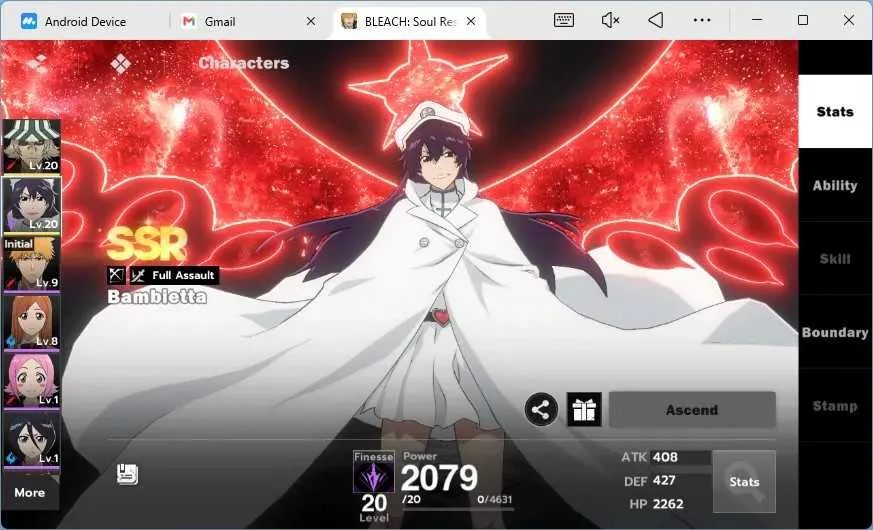Click the Ascend button
This screenshot has height=530, width=873.
[692, 410]
